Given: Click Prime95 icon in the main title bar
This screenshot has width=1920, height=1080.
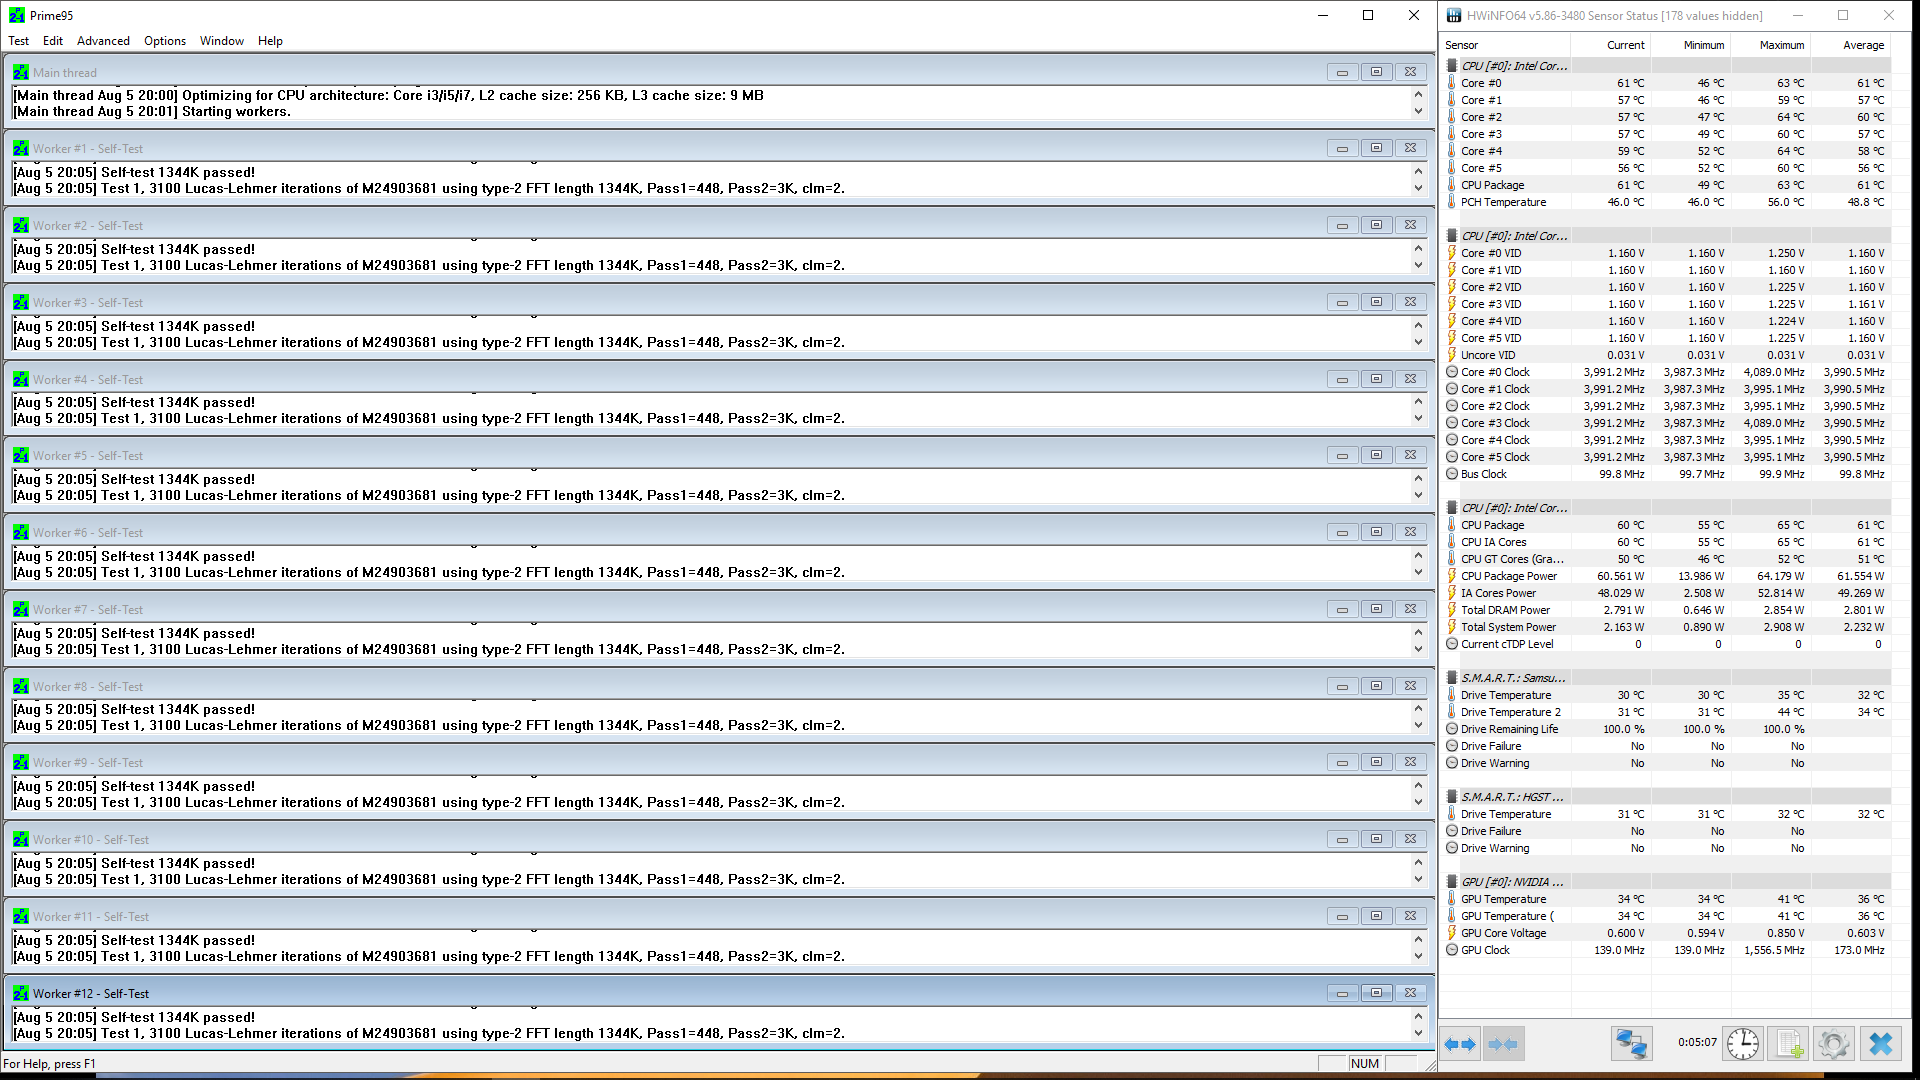Looking at the screenshot, I should (x=17, y=15).
